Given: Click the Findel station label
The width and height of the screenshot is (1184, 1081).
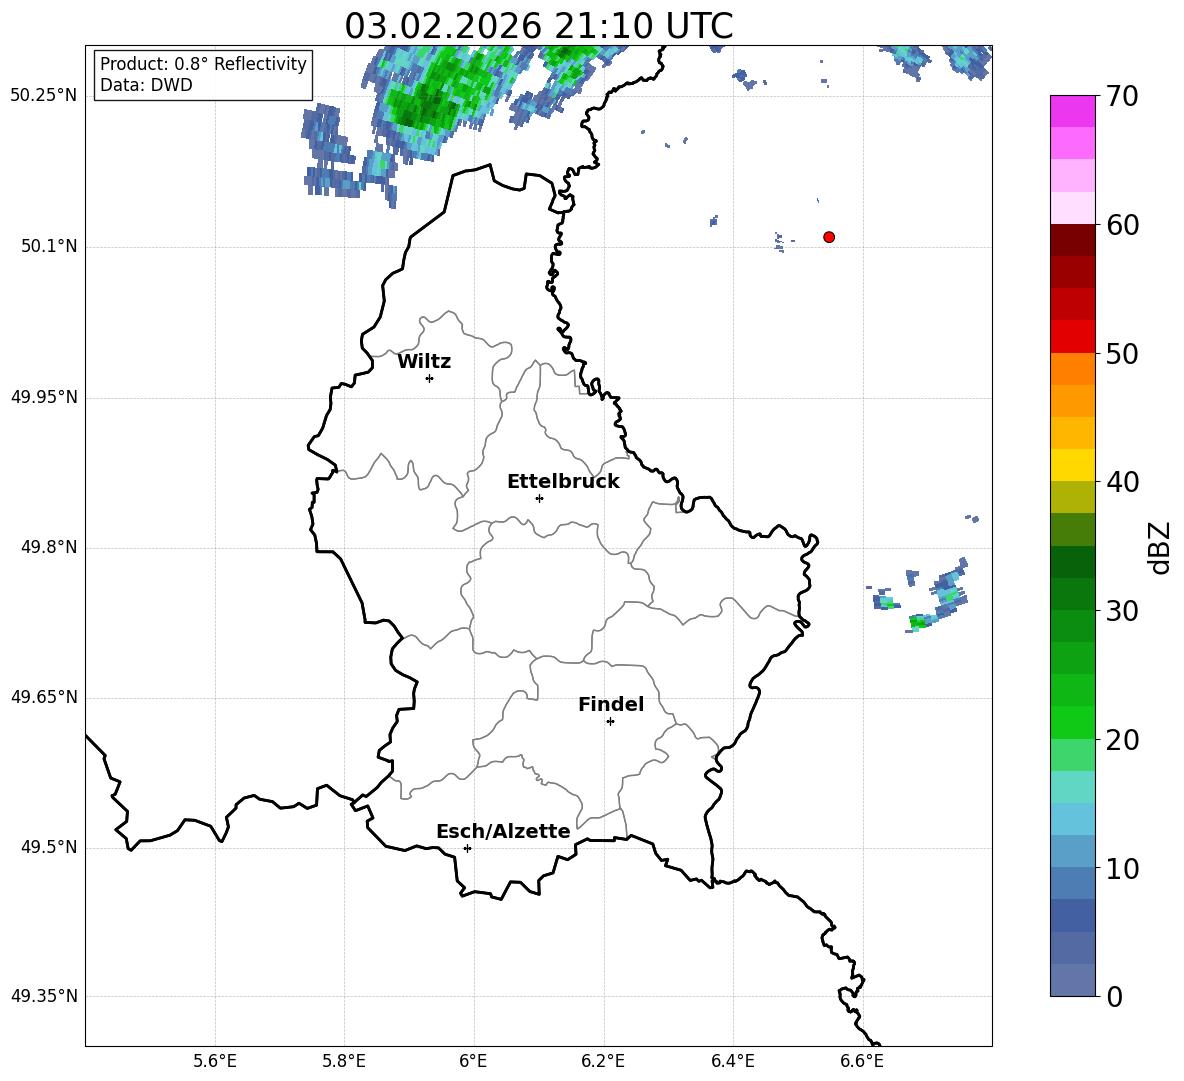Looking at the screenshot, I should click(x=611, y=704).
